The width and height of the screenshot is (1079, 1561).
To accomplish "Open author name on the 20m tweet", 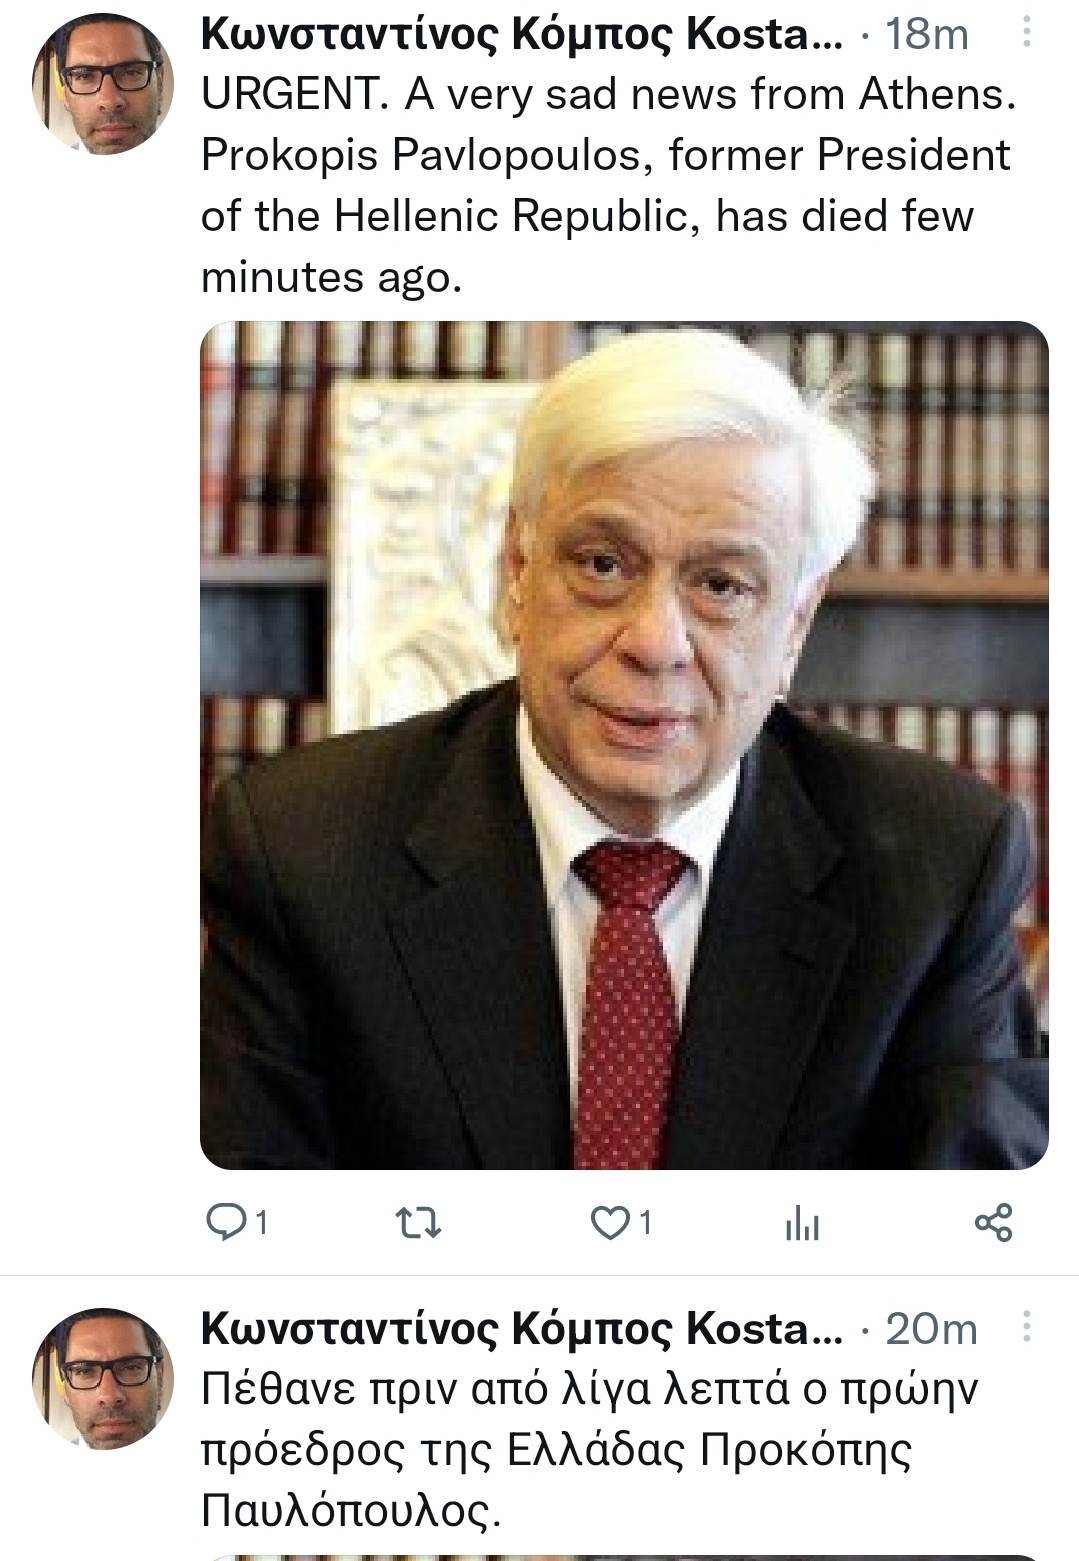I will tap(522, 1328).
